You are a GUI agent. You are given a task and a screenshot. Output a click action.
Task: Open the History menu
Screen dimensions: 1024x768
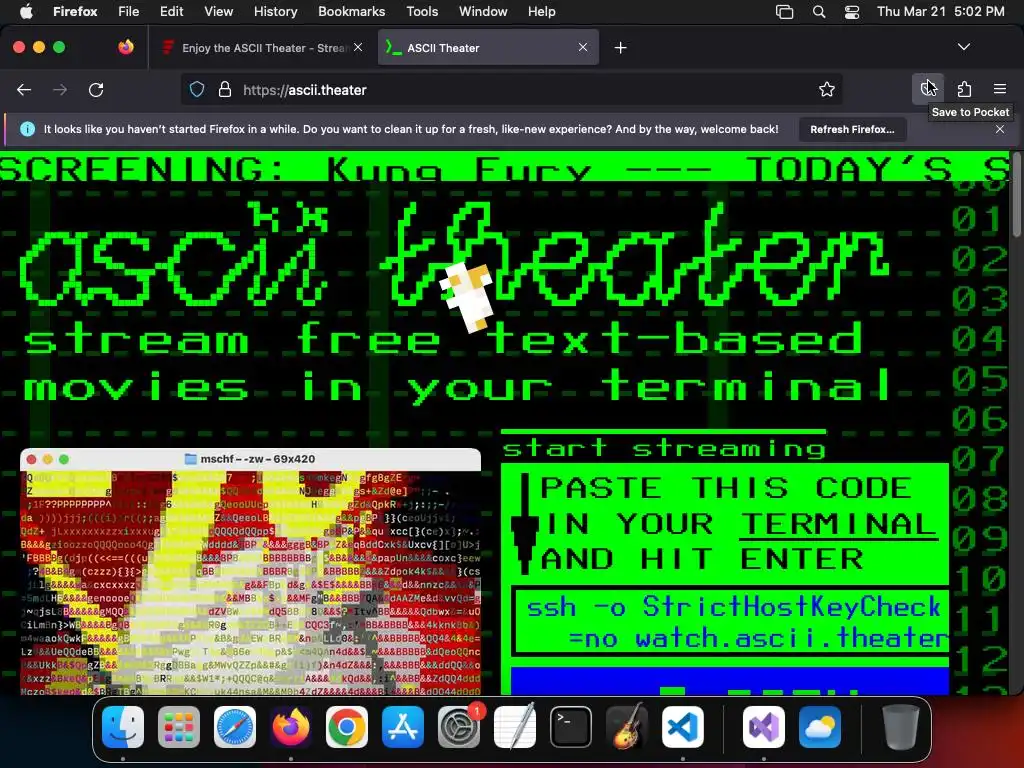[276, 11]
